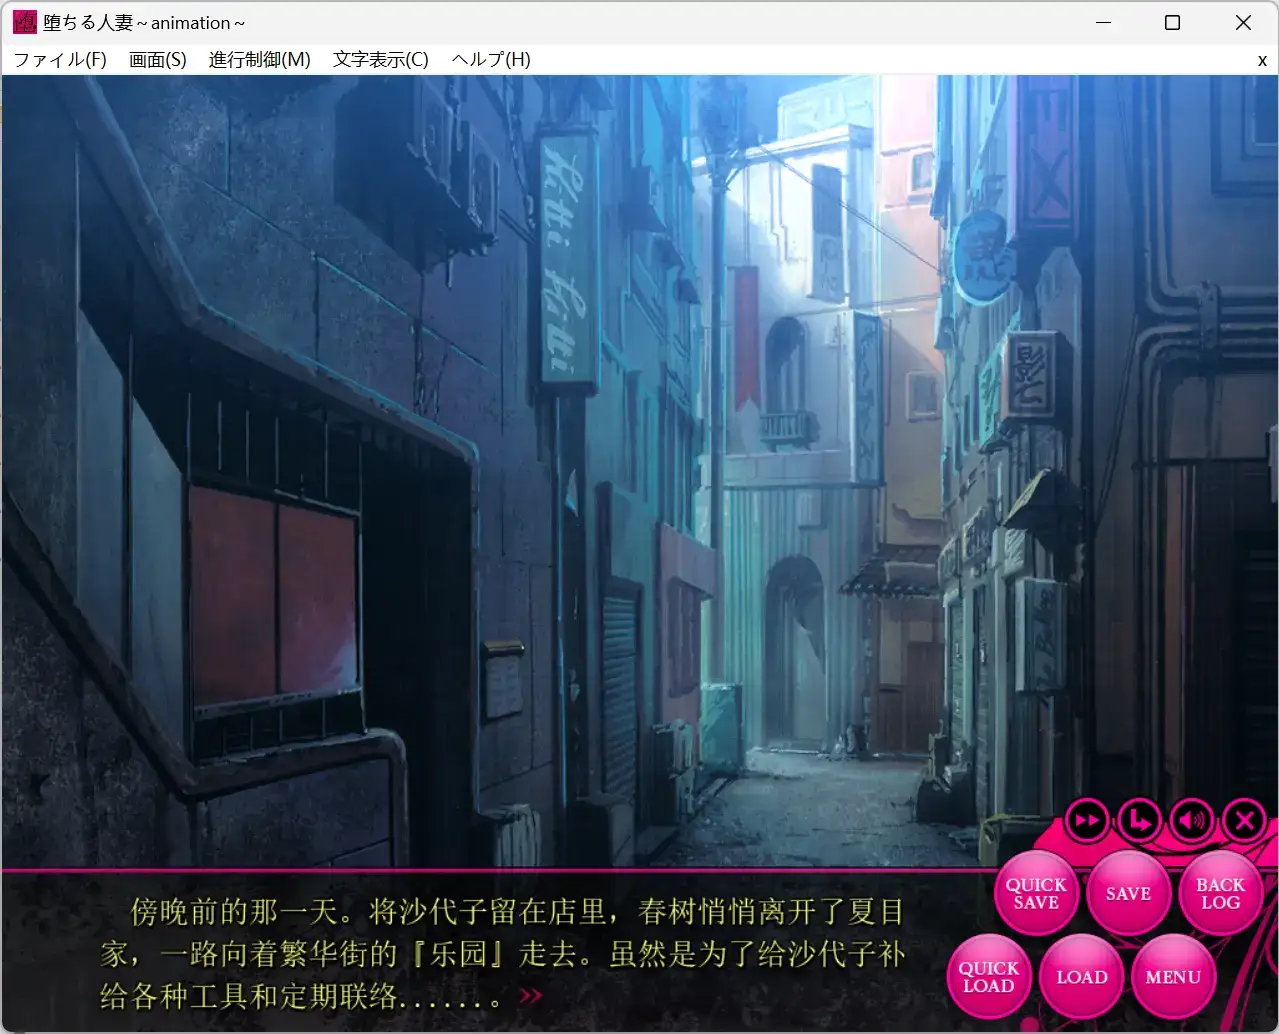
Task: Click the speaker voice replay icon
Action: (1191, 821)
